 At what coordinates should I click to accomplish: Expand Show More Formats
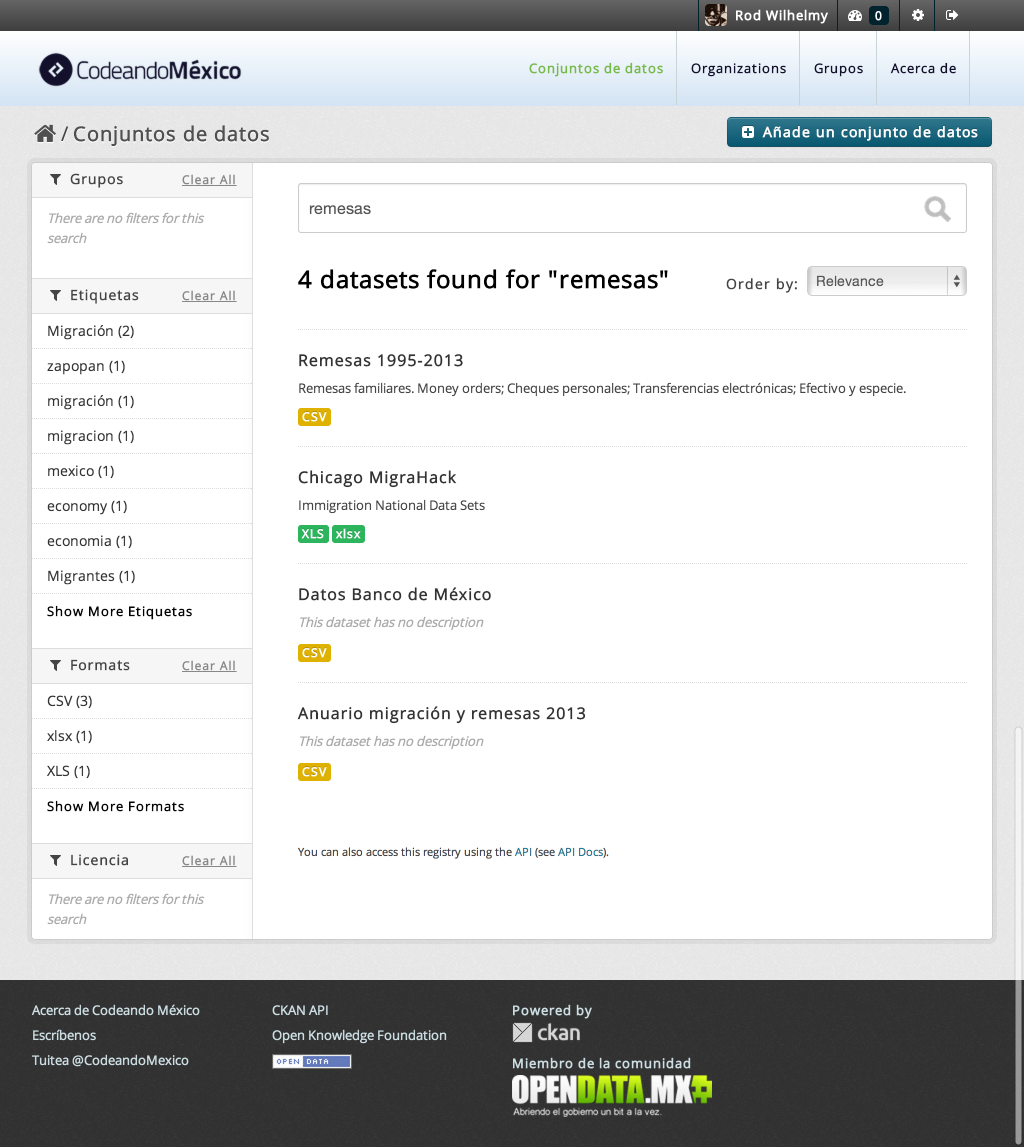pyautogui.click(x=116, y=806)
